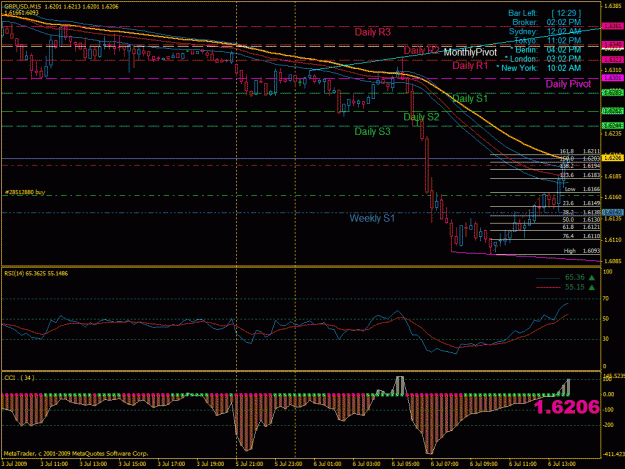
Task: Click Fibonacci 'Low 1.6166' label
Action: (582, 189)
